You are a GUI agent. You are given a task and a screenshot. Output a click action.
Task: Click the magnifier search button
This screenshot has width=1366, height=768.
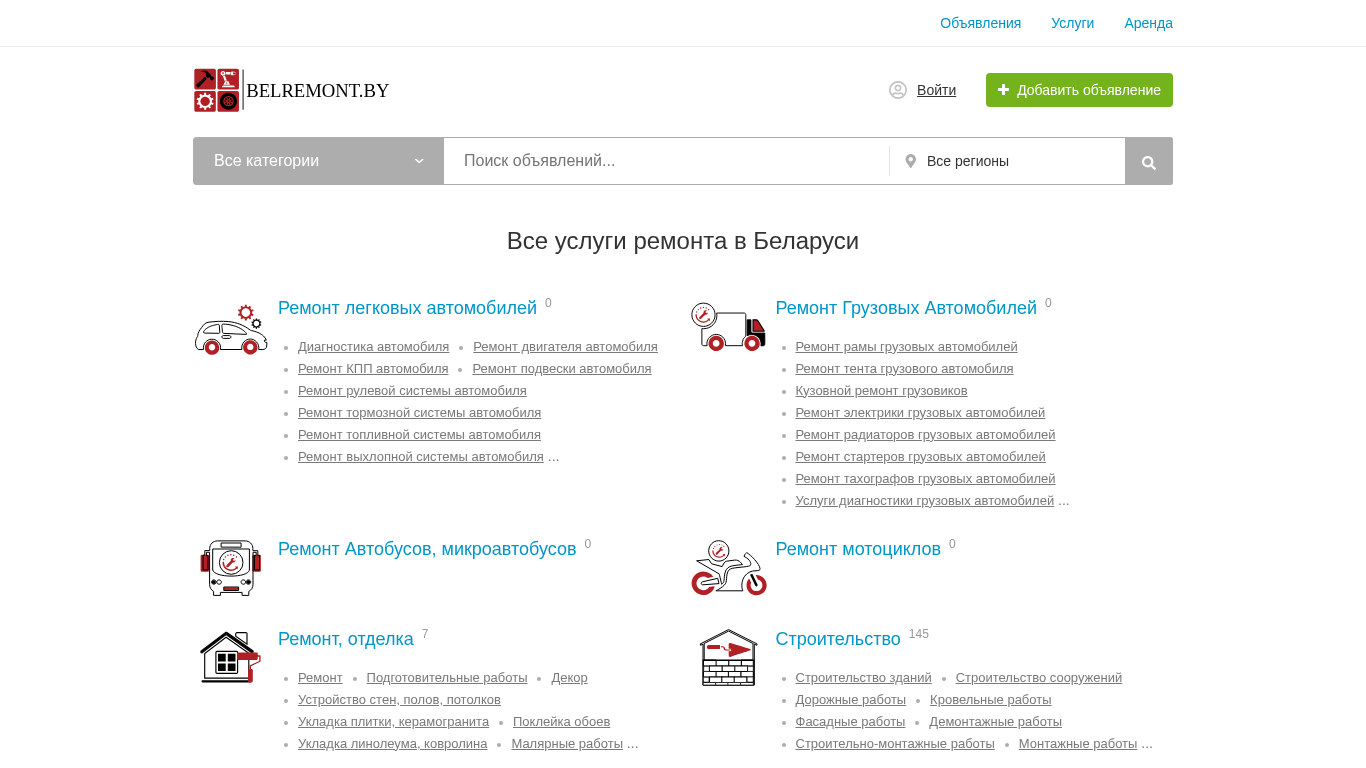tap(1148, 162)
